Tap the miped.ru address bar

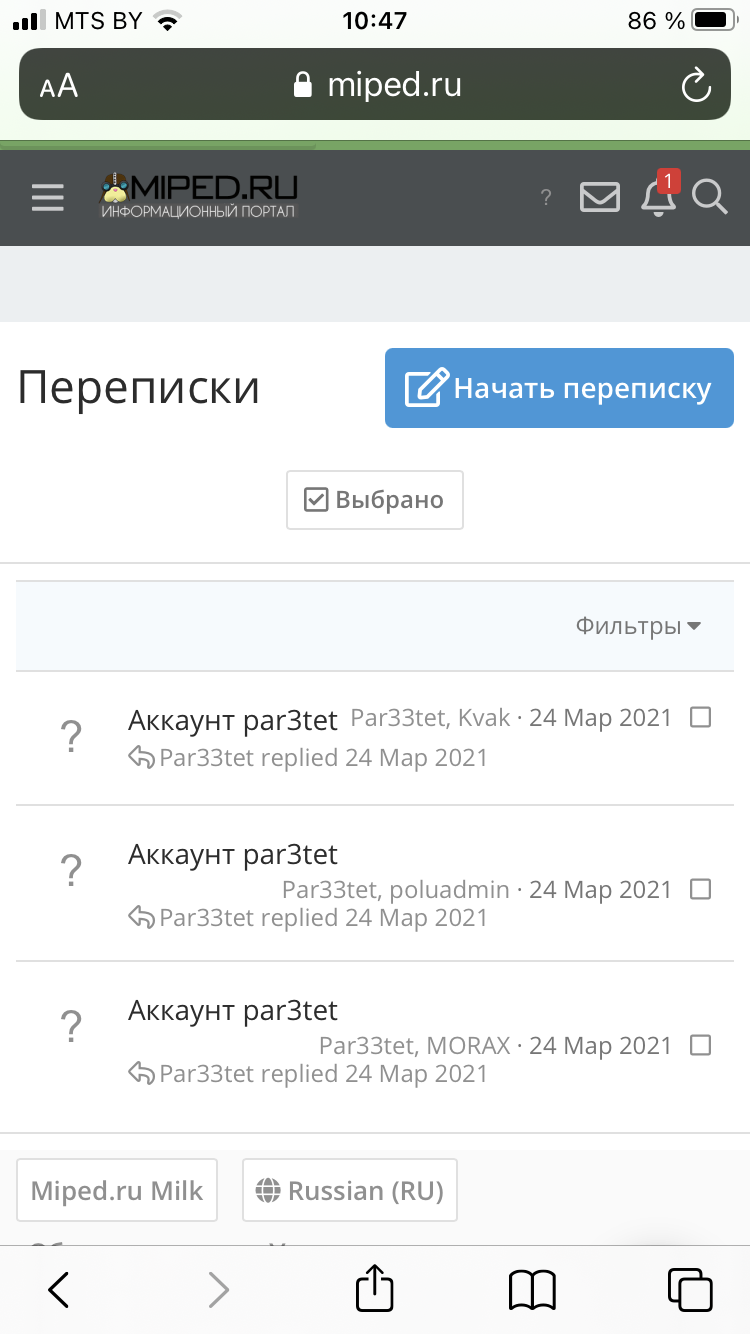(375, 85)
